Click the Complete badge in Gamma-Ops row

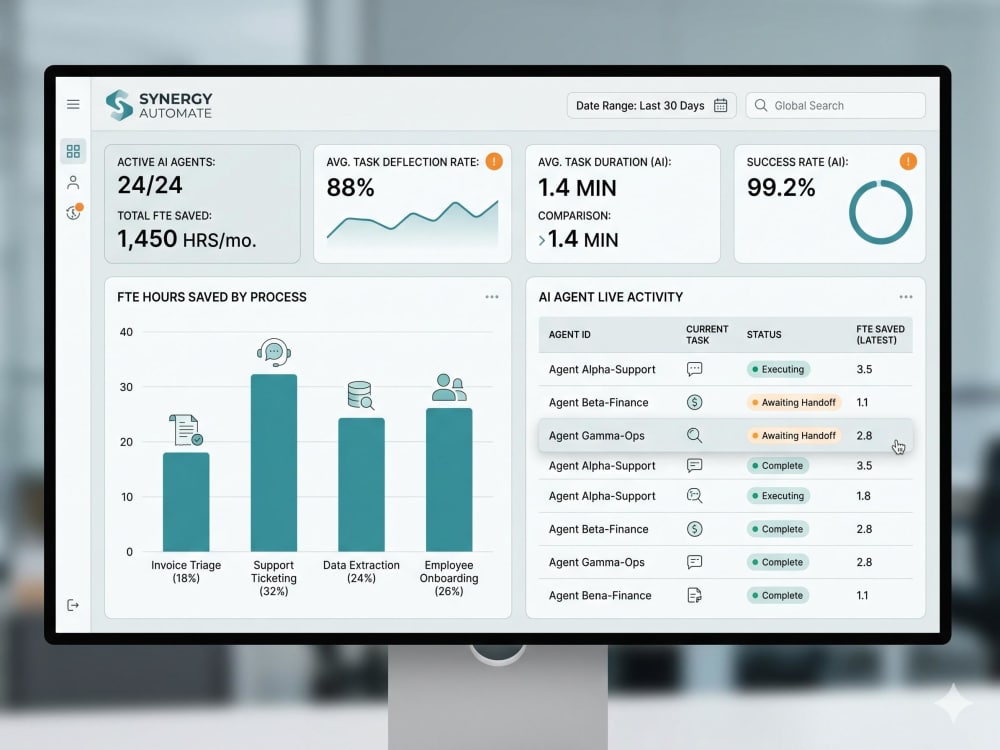777,562
